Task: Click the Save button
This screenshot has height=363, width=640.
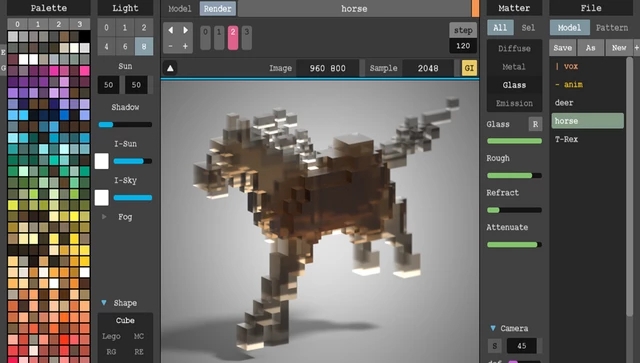Action: click(562, 48)
